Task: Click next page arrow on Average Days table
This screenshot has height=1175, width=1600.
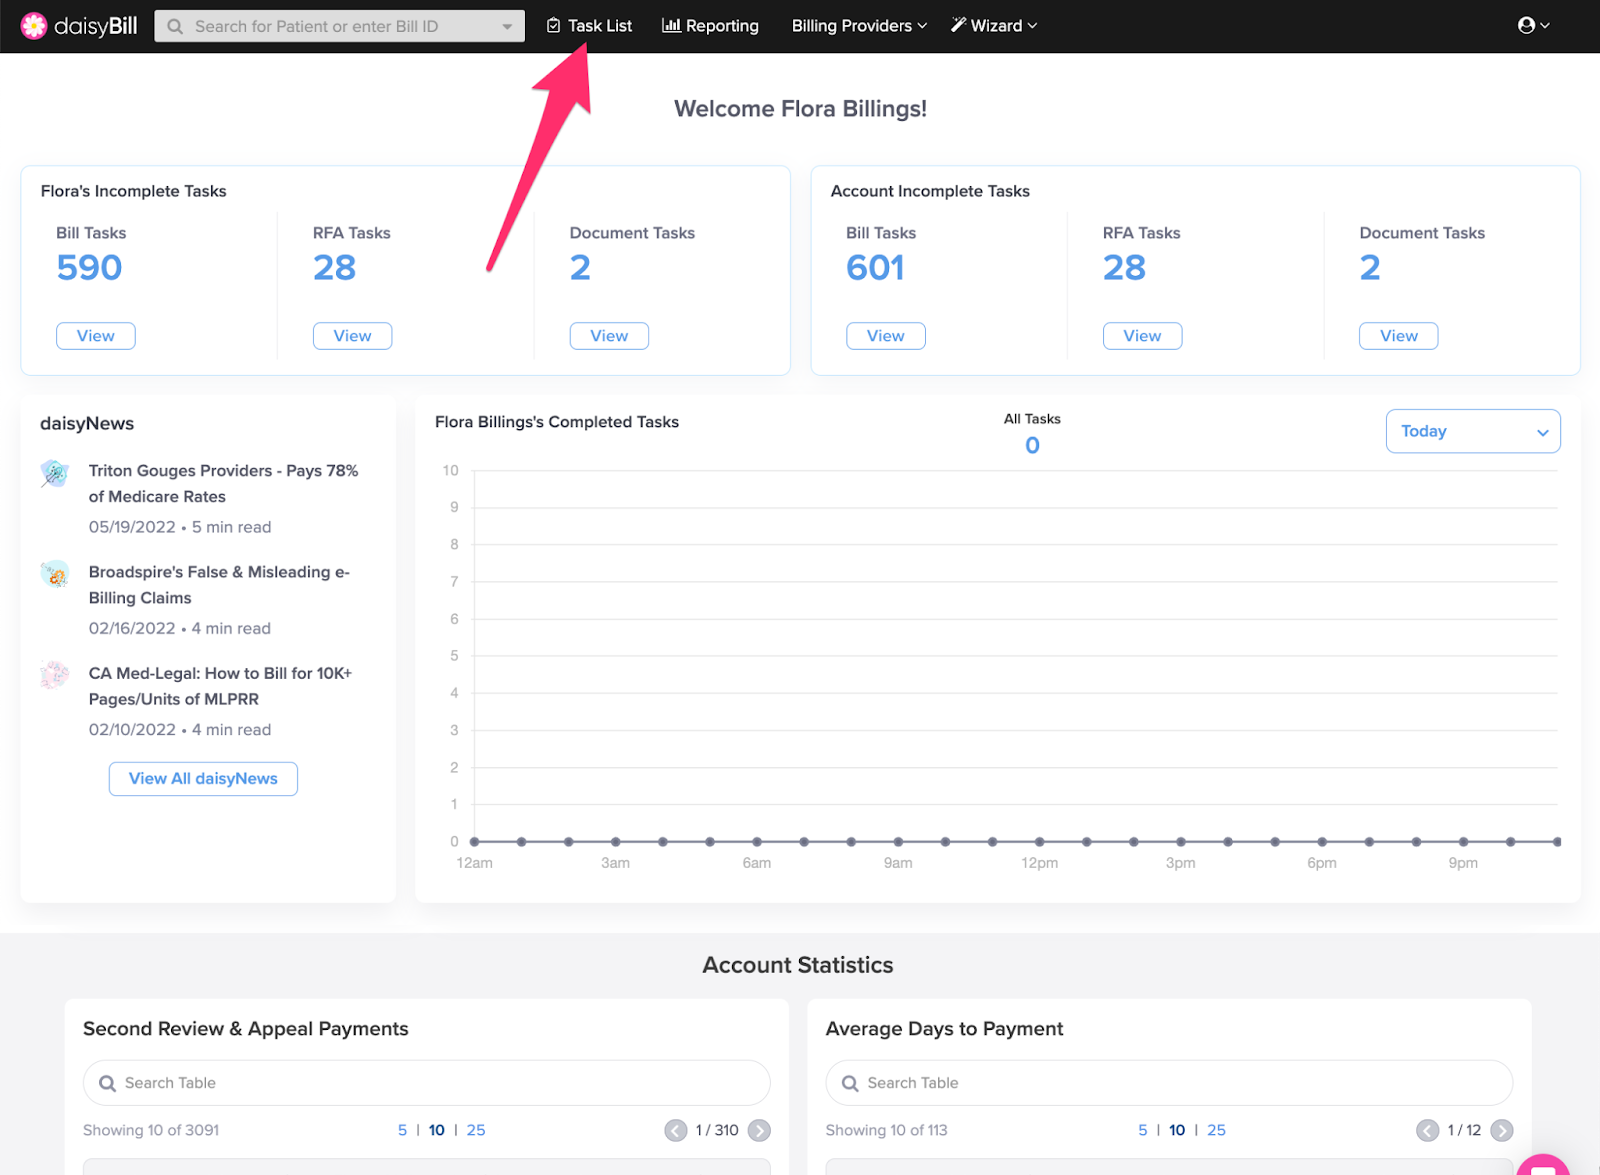Action: tap(1501, 1130)
